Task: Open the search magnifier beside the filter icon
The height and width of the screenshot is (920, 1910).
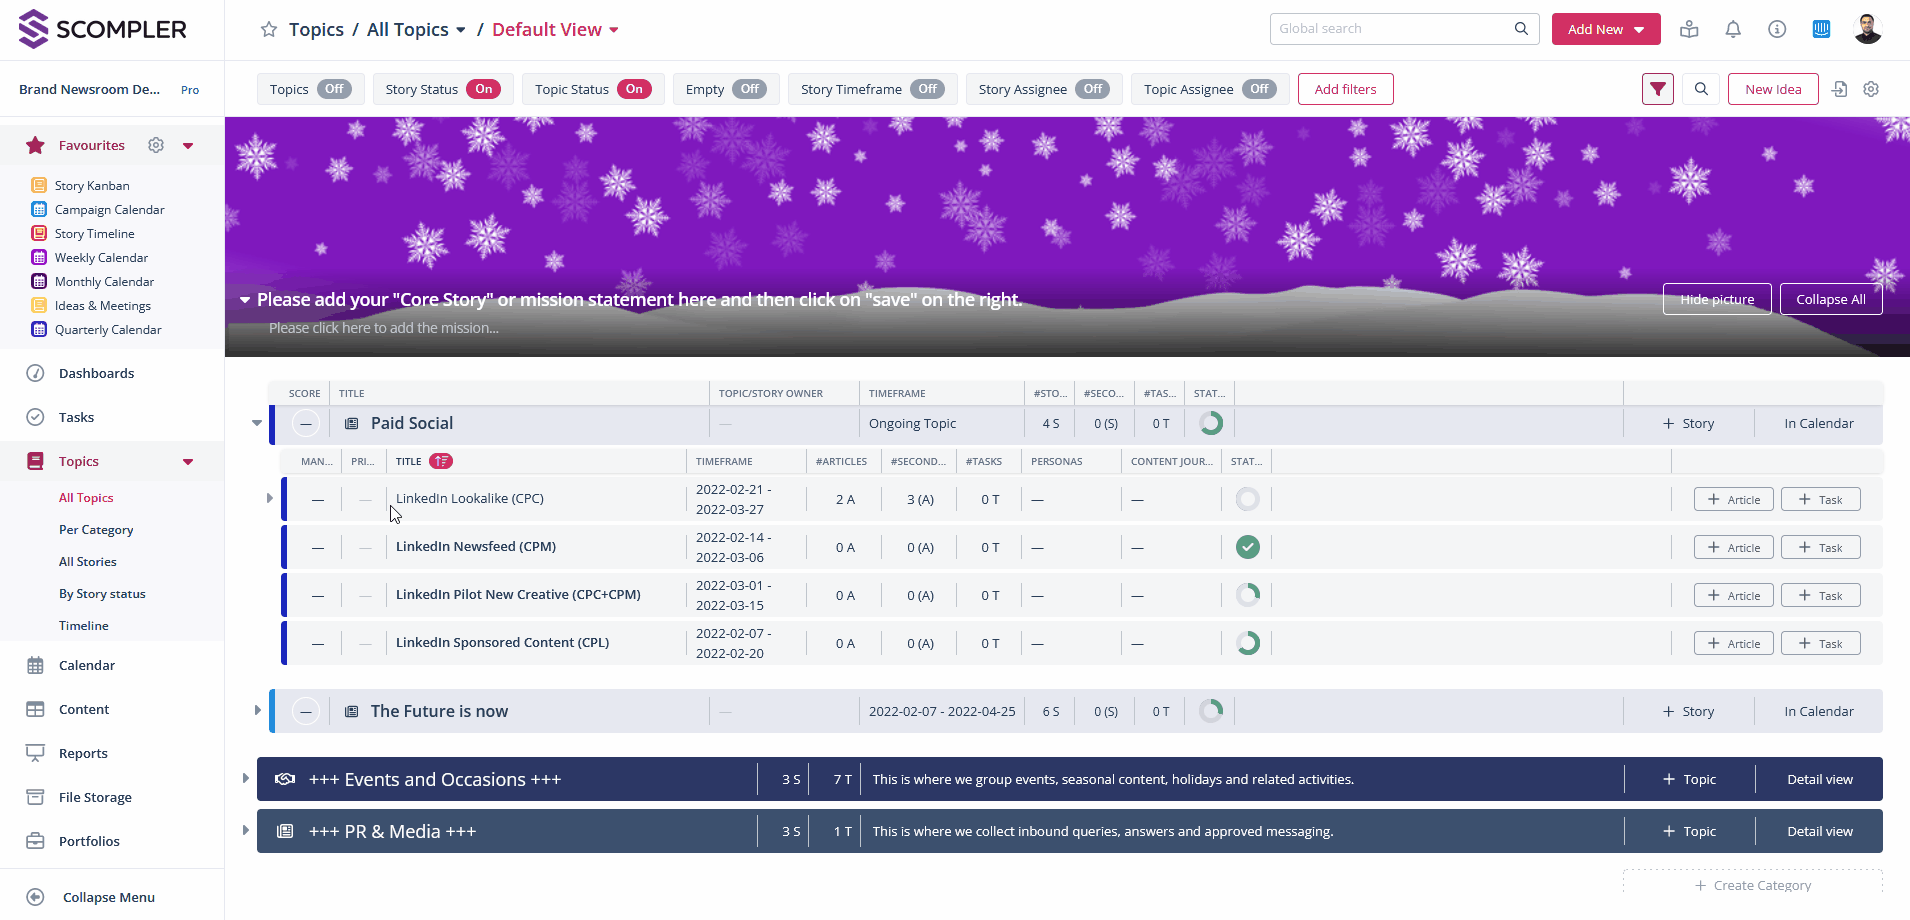Action: (x=1701, y=89)
